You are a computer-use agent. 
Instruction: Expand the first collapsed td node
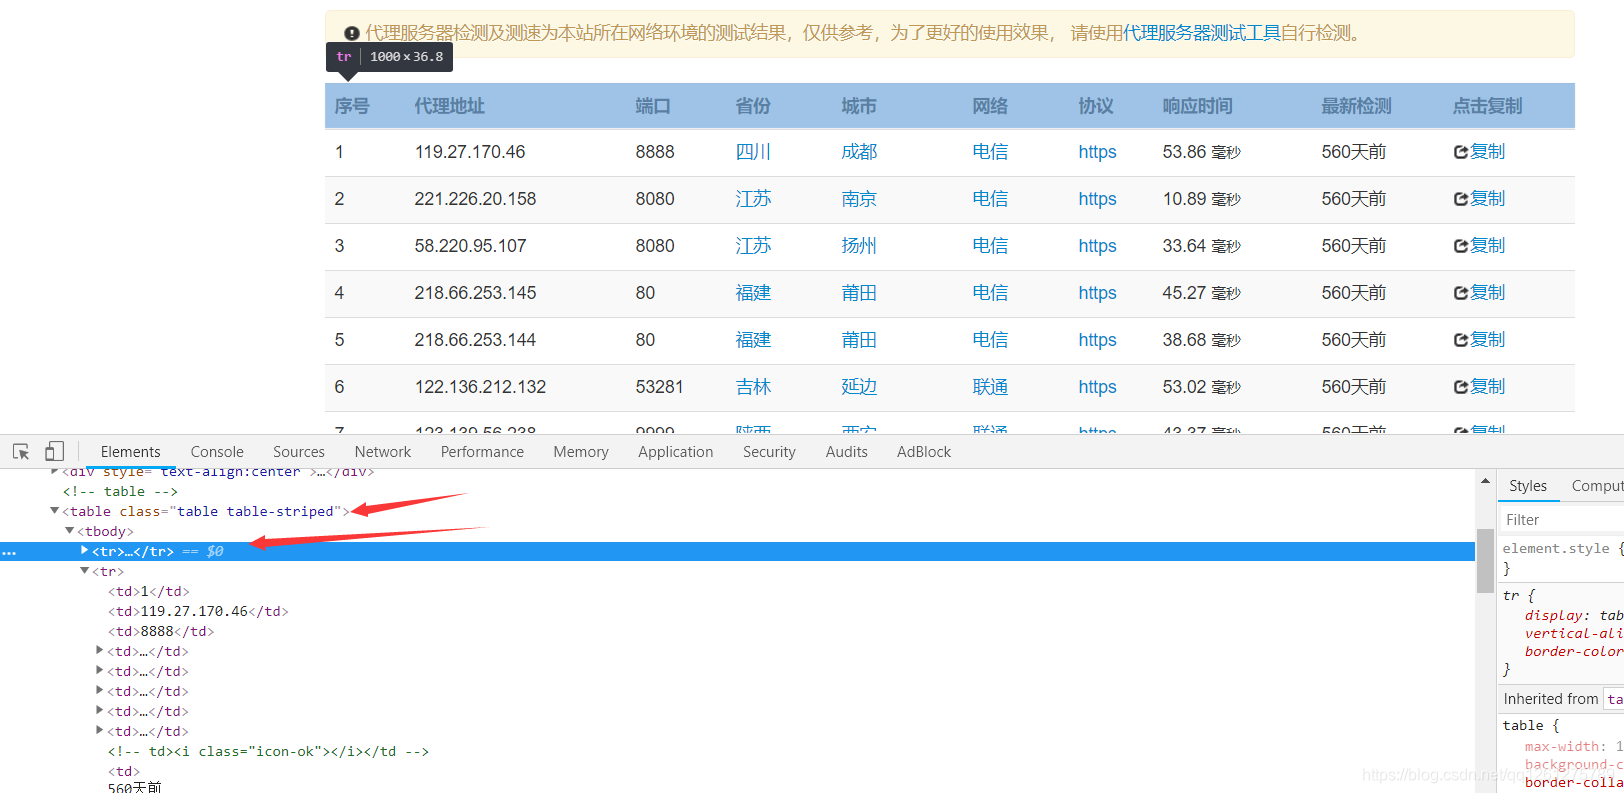(100, 651)
